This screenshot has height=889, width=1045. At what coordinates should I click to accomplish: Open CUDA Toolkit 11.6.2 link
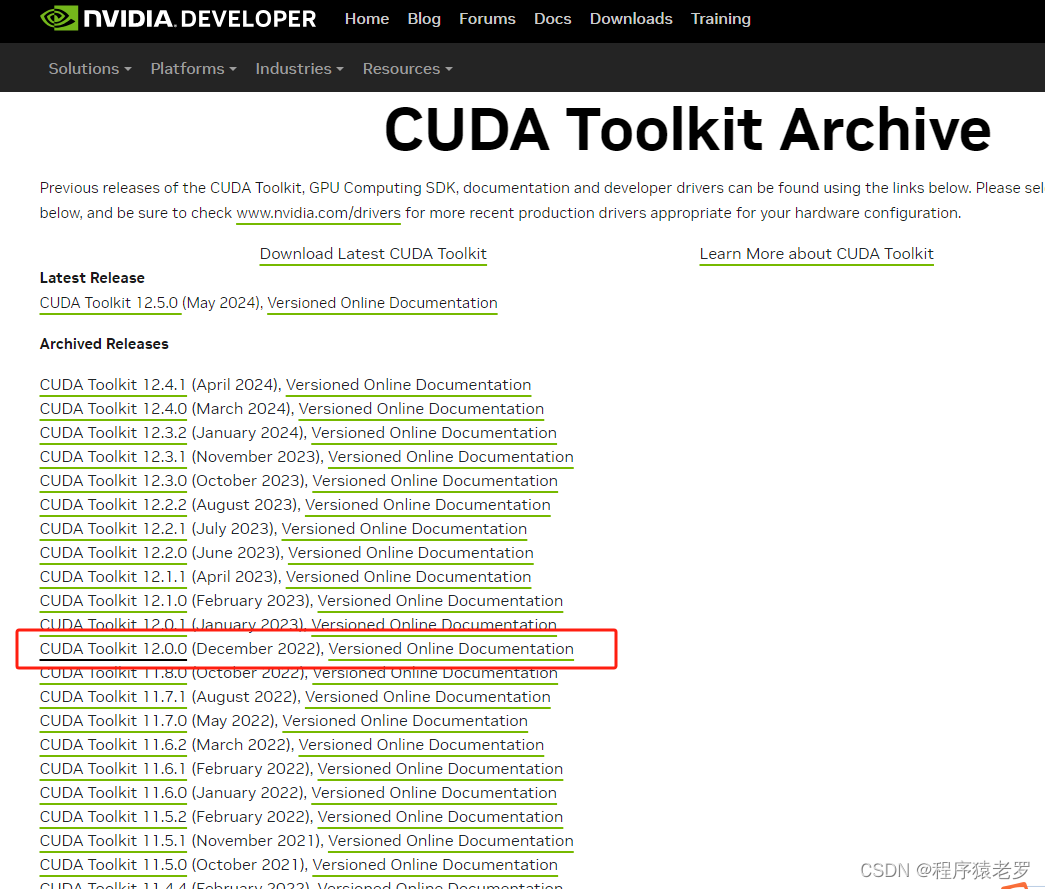[113, 745]
